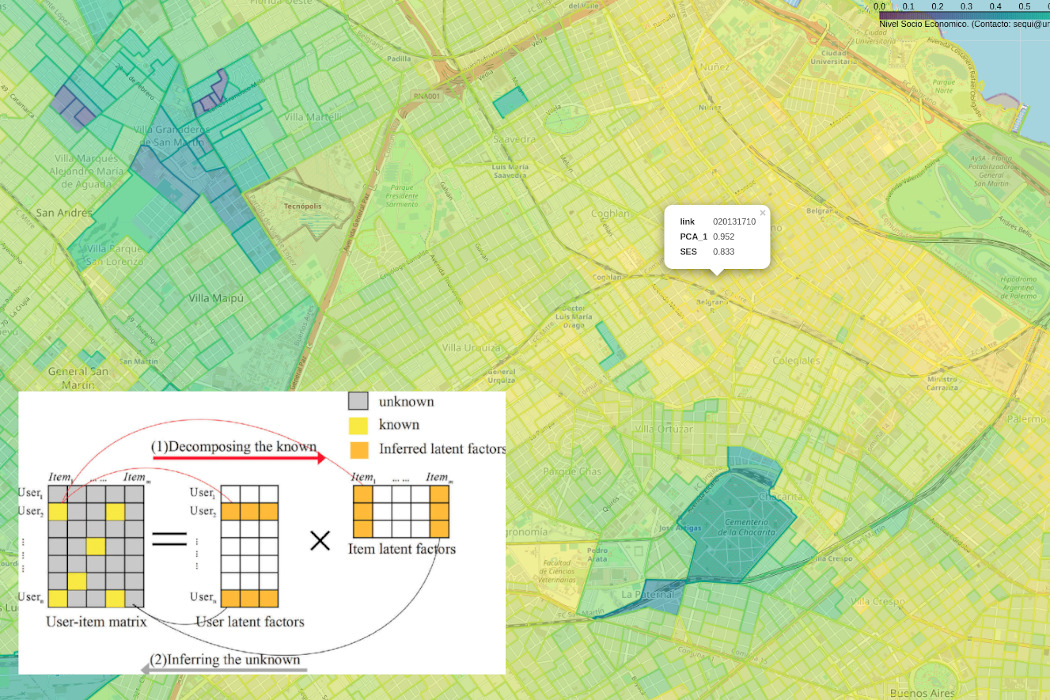The image size is (1050, 700).
Task: Click the multiplication sign in the diagram
Action: pyautogui.click(x=320, y=541)
